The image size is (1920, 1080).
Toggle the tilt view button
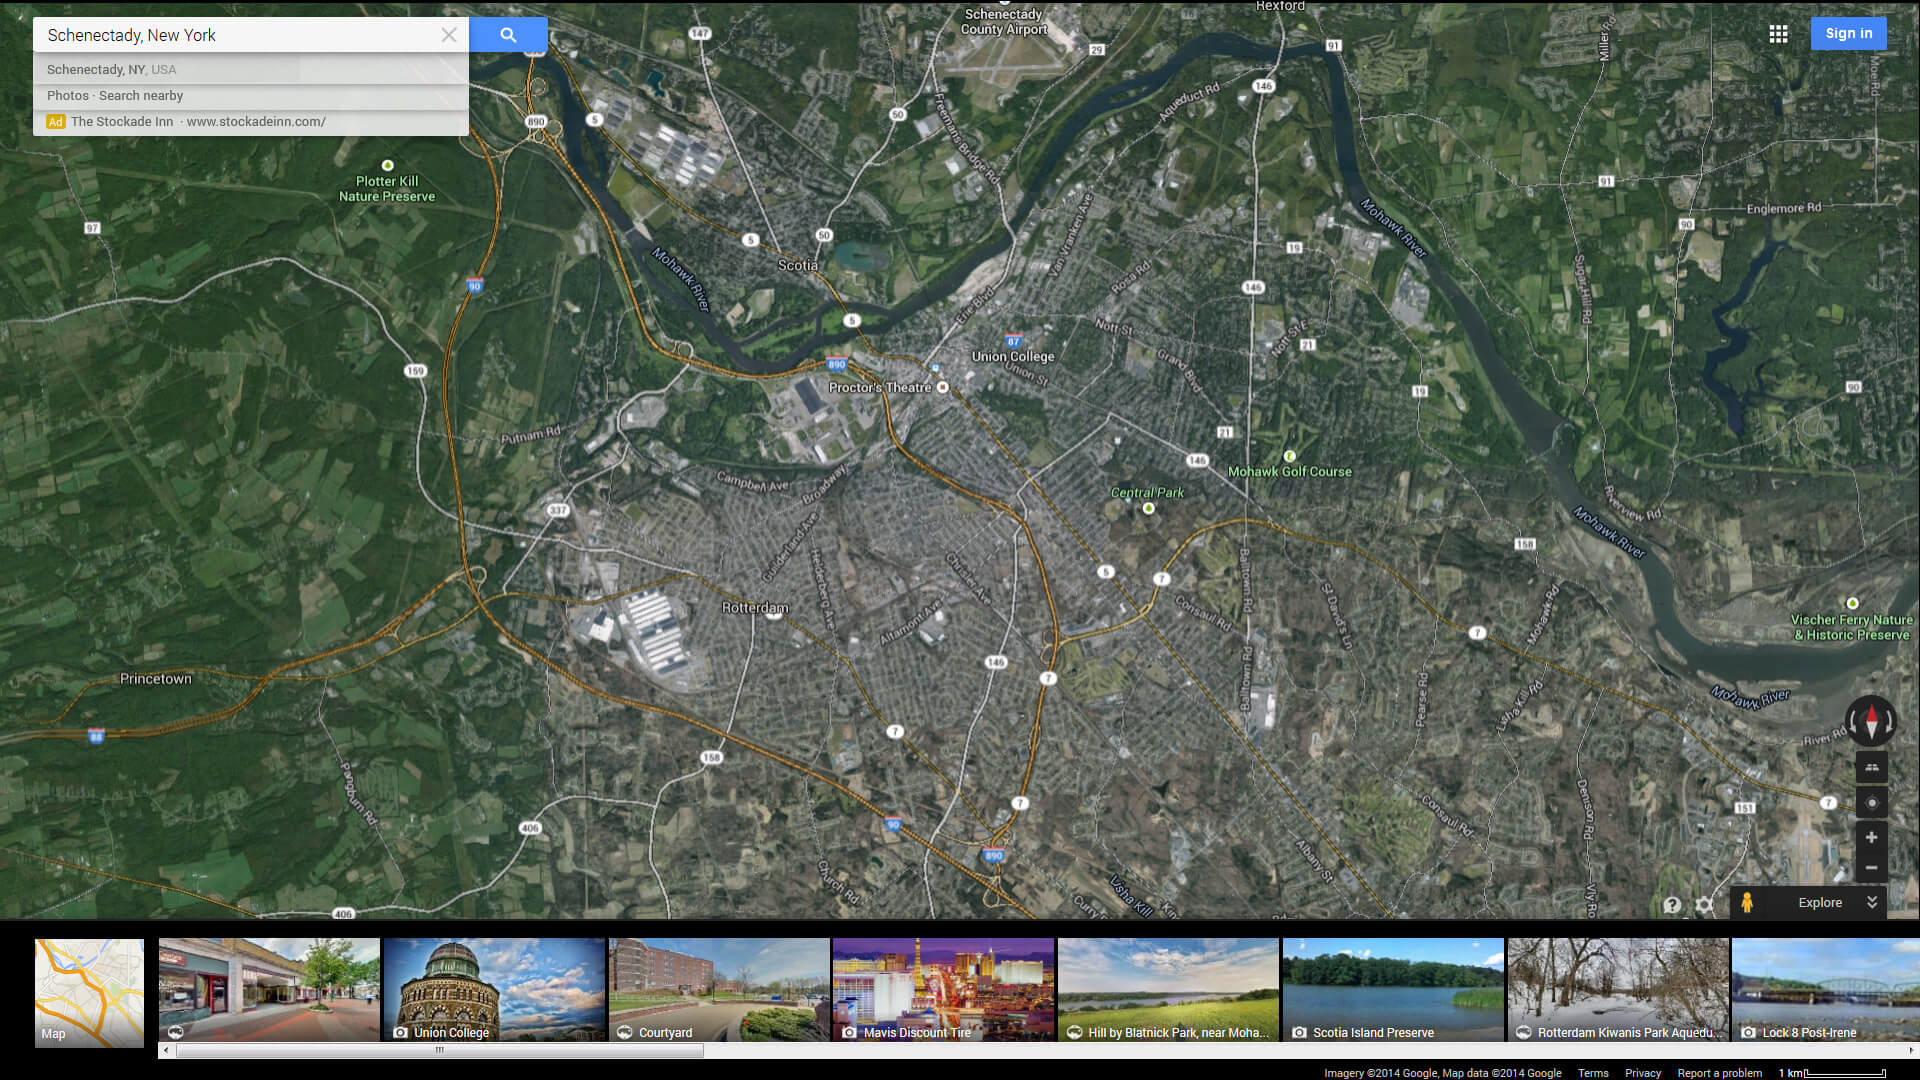(x=1871, y=768)
